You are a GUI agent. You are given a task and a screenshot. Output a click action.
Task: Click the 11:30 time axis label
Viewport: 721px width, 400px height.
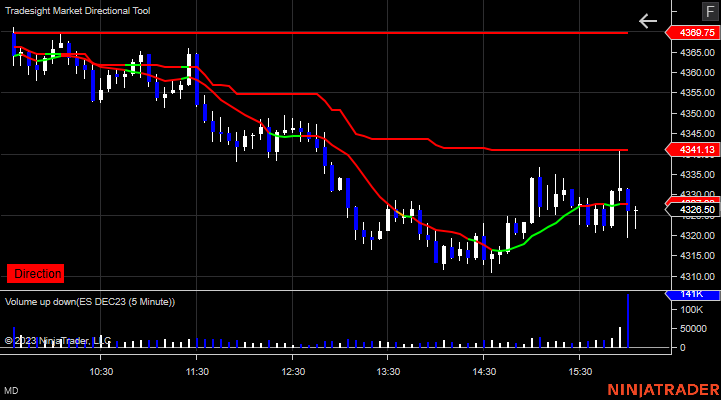coord(197,371)
